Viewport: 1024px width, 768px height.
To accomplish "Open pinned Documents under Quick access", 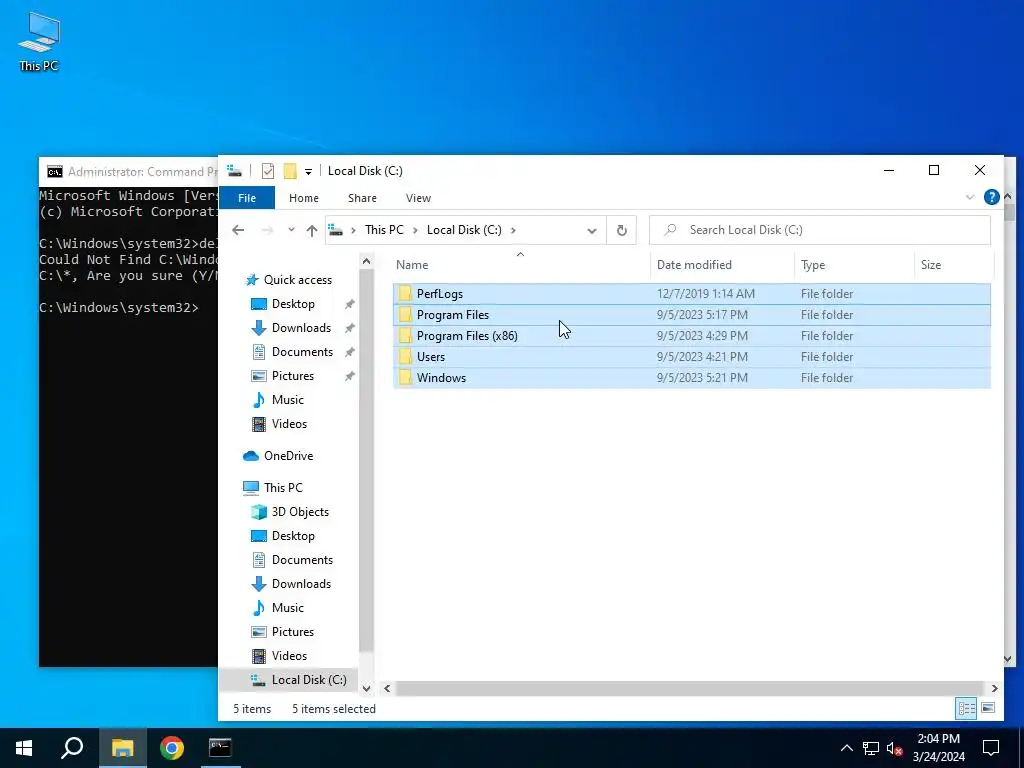I will tap(302, 352).
